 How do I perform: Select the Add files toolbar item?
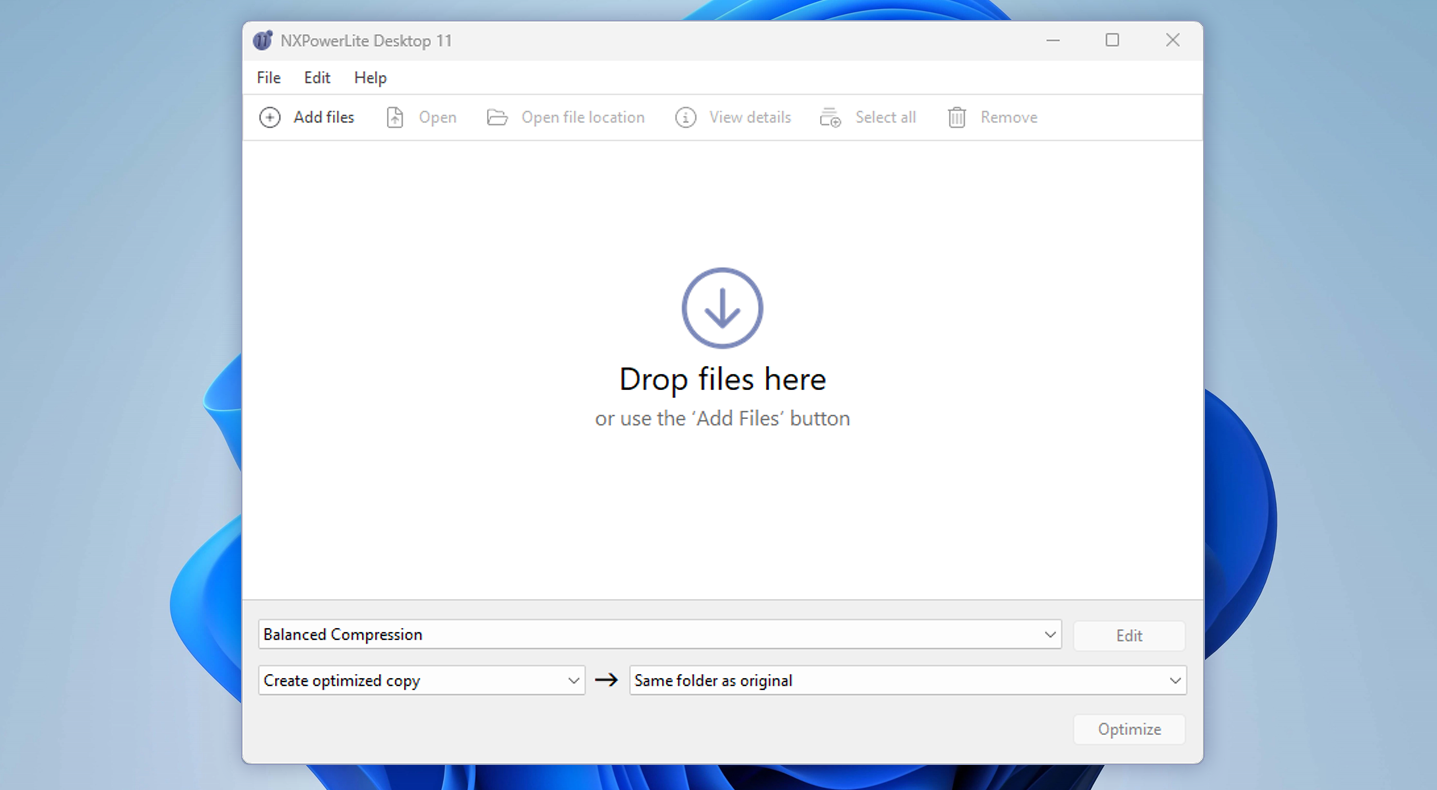click(x=307, y=117)
